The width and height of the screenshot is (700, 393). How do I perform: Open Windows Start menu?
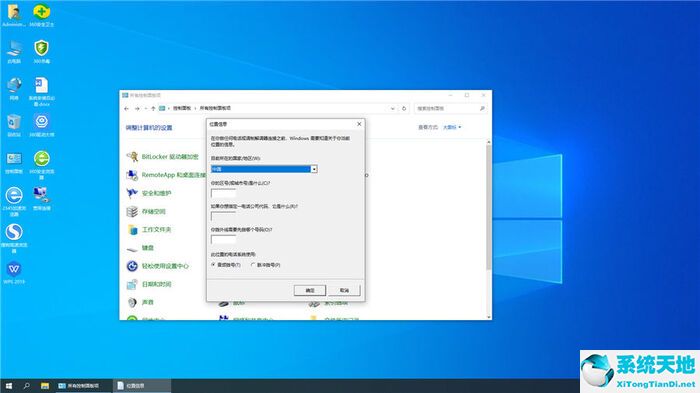point(9,385)
